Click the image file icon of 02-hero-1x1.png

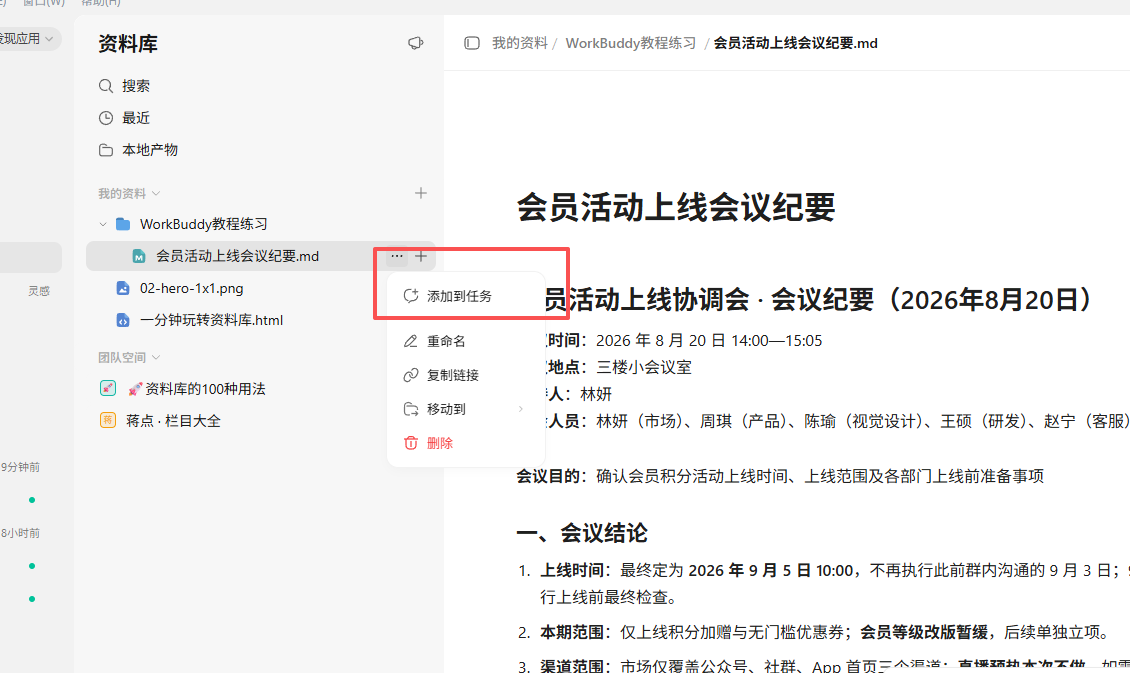click(x=123, y=288)
